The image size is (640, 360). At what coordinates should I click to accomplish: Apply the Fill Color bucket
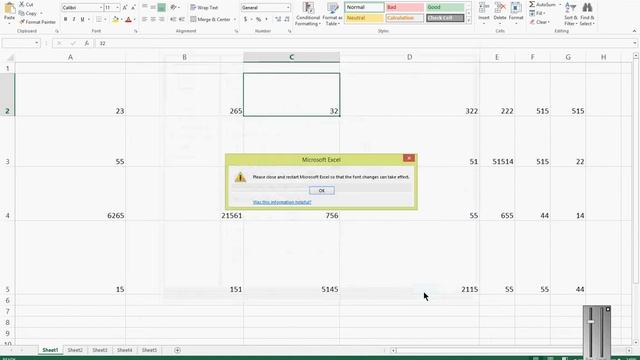pyautogui.click(x=116, y=19)
